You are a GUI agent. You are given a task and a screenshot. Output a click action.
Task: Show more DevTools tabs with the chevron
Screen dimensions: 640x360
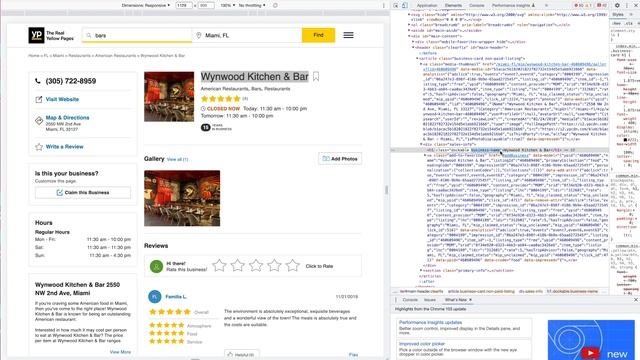pos(546,5)
